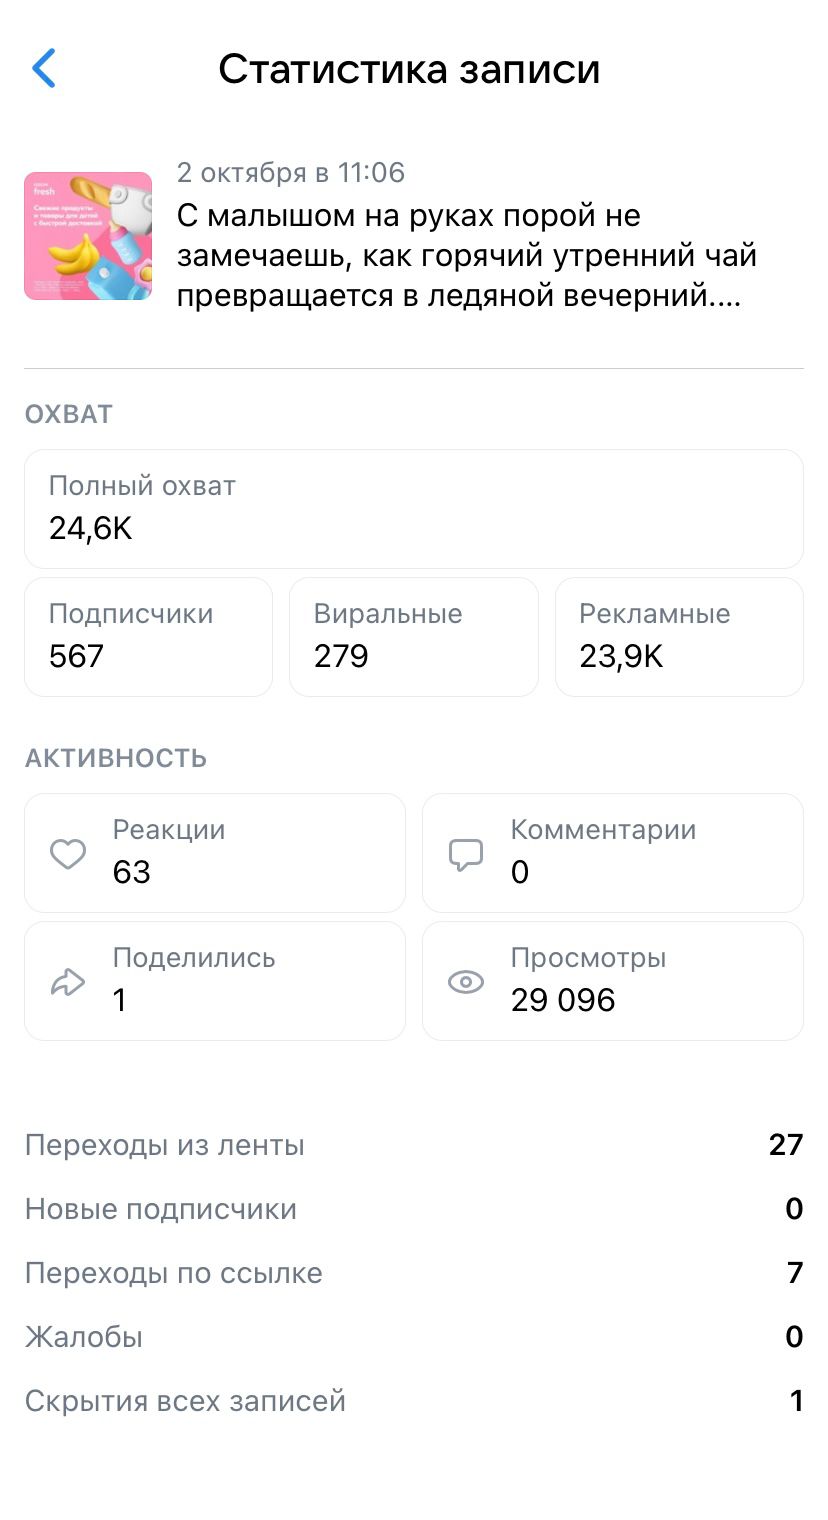The width and height of the screenshot is (828, 1520).
Task: Tap the Статистика записи page title
Action: pos(409,69)
